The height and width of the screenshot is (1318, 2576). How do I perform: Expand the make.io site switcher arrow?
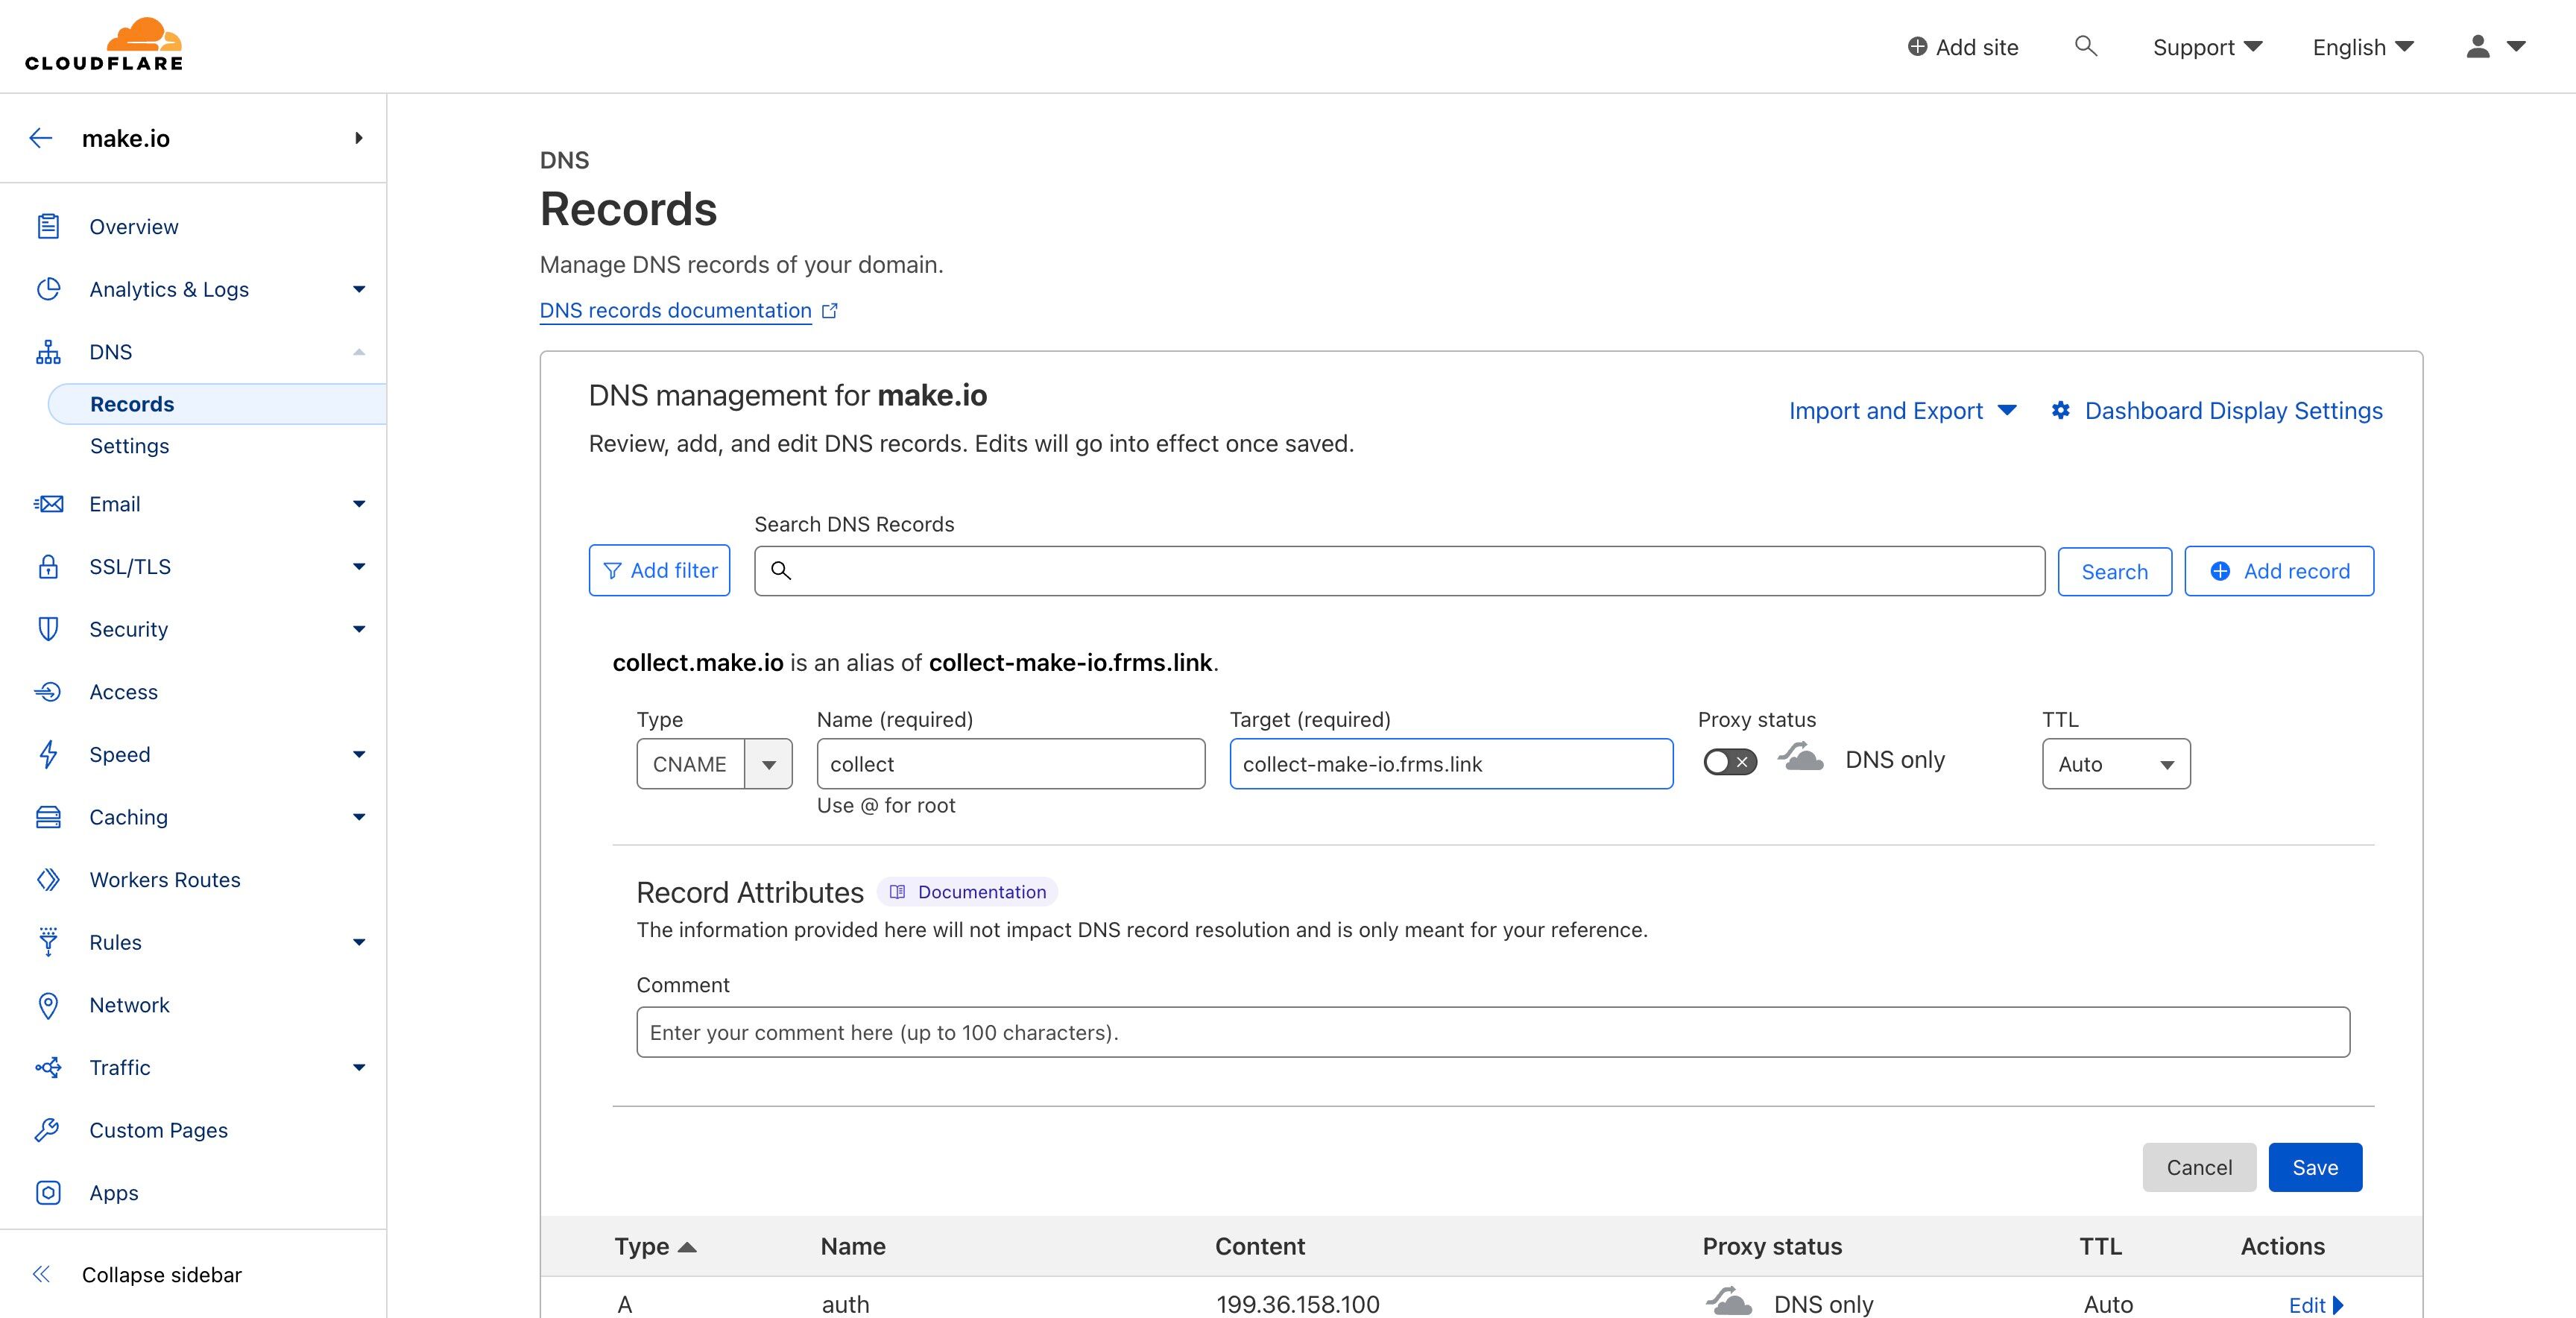(358, 138)
